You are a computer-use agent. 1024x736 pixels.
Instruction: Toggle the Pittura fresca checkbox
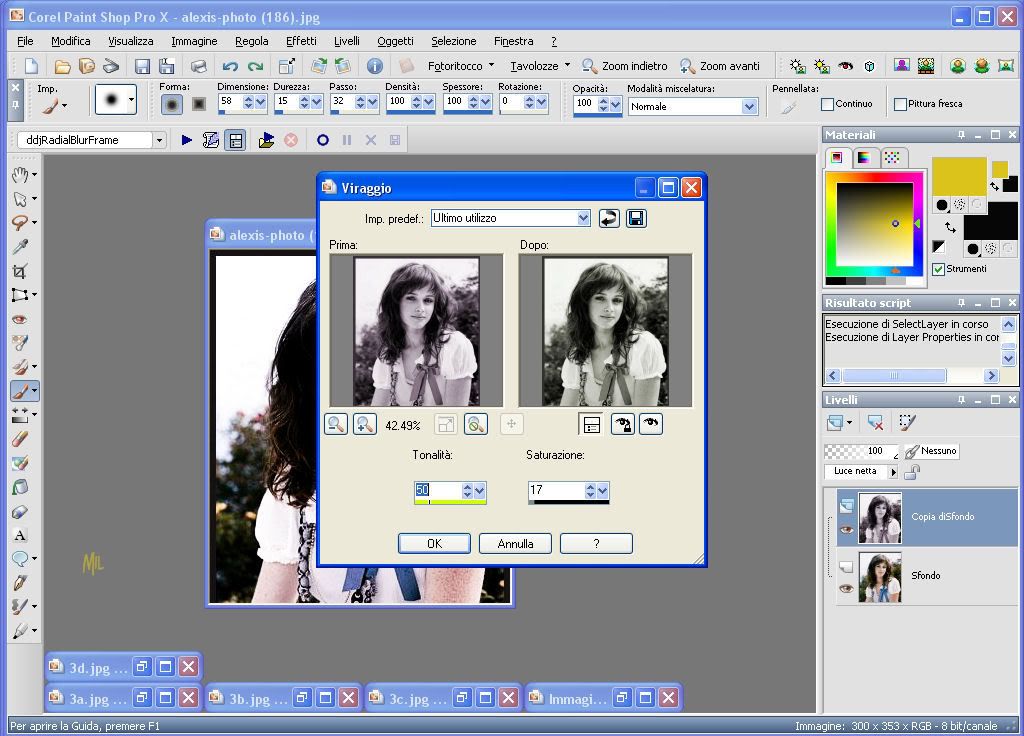pos(900,104)
